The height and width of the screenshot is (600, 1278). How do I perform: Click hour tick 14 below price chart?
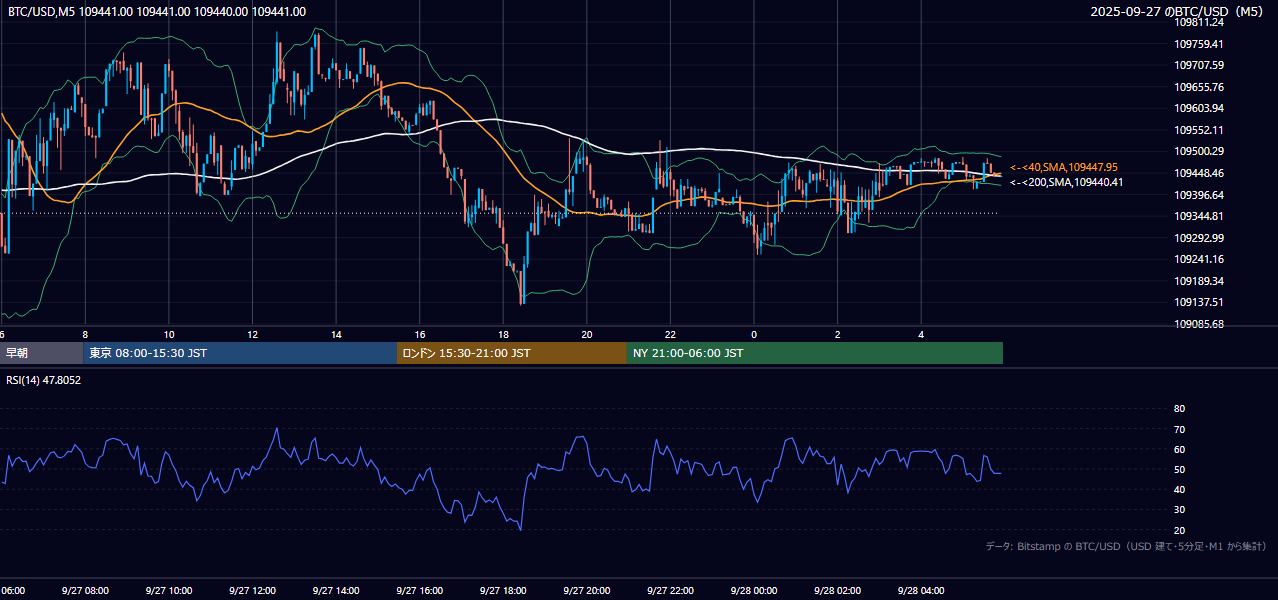(336, 334)
